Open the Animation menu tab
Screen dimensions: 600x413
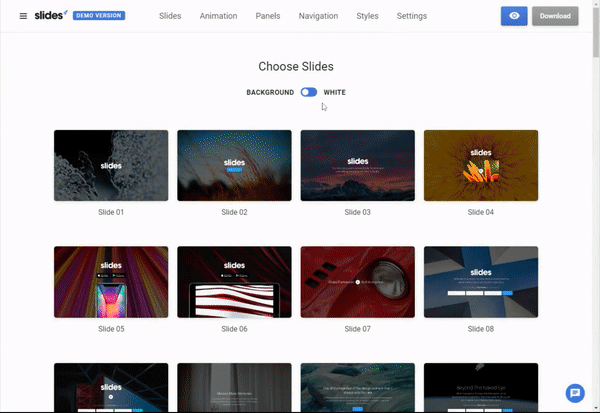coord(218,16)
